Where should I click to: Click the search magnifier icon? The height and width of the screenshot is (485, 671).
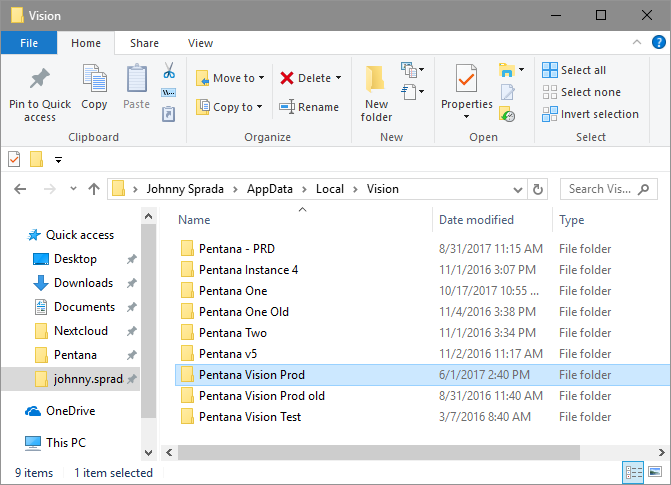644,189
